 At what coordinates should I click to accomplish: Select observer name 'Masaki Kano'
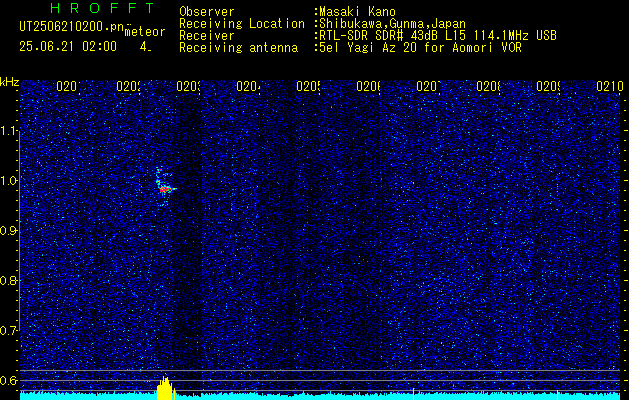click(357, 12)
